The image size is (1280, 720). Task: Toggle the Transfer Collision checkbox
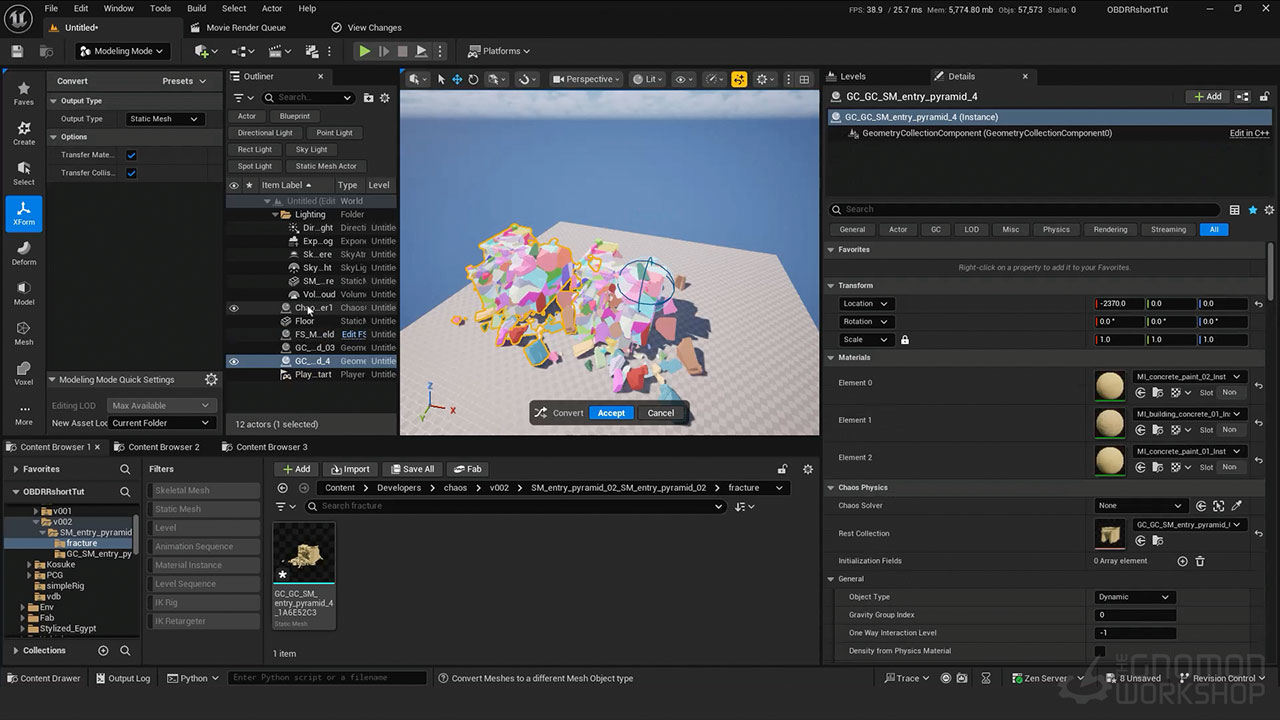tap(131, 173)
